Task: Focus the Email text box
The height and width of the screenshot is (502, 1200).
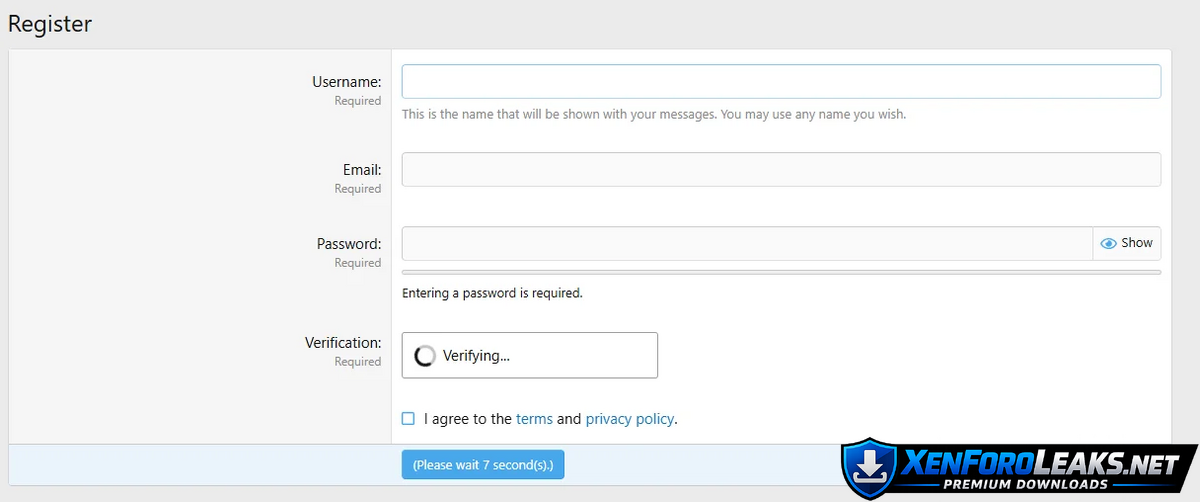Action: [x=780, y=170]
